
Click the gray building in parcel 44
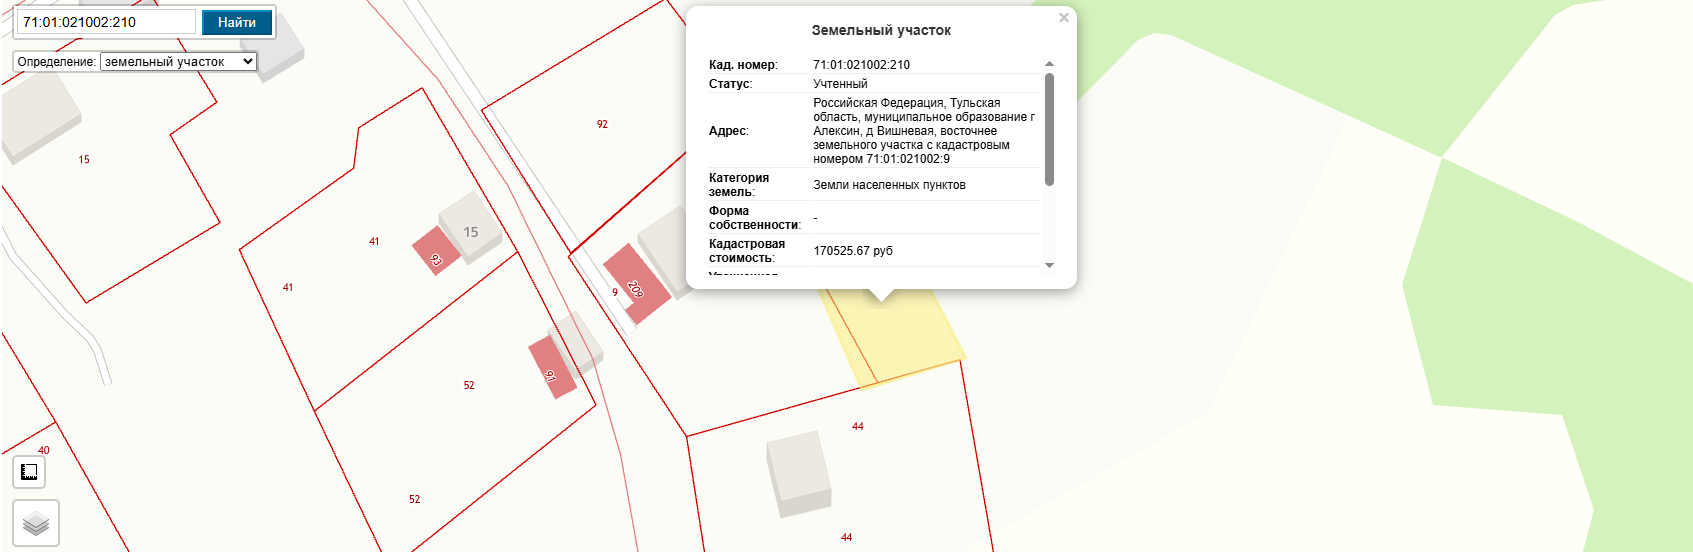point(799,473)
